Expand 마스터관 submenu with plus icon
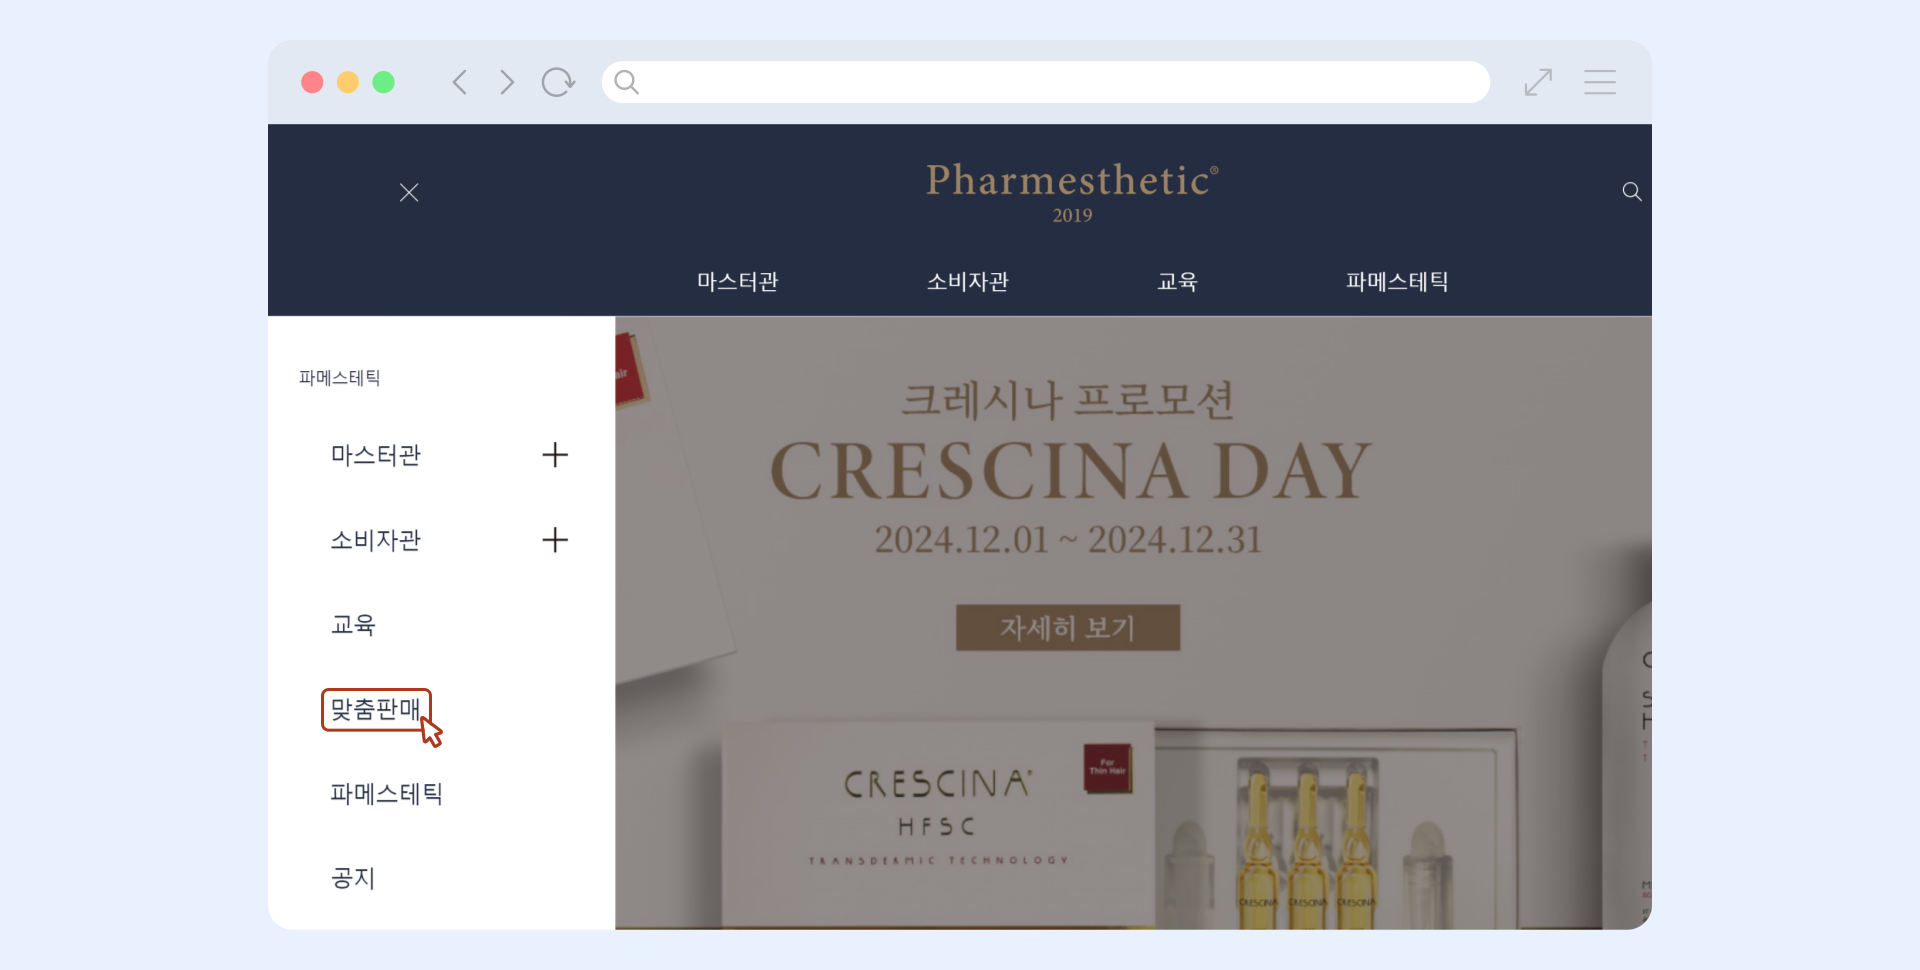Screen dimensions: 1920x970 555,455
